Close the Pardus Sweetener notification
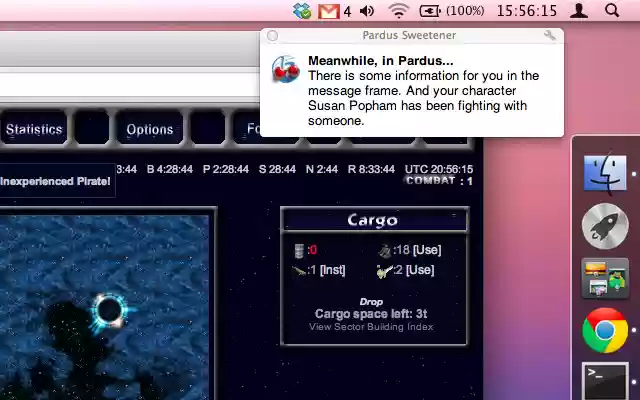 tap(272, 36)
